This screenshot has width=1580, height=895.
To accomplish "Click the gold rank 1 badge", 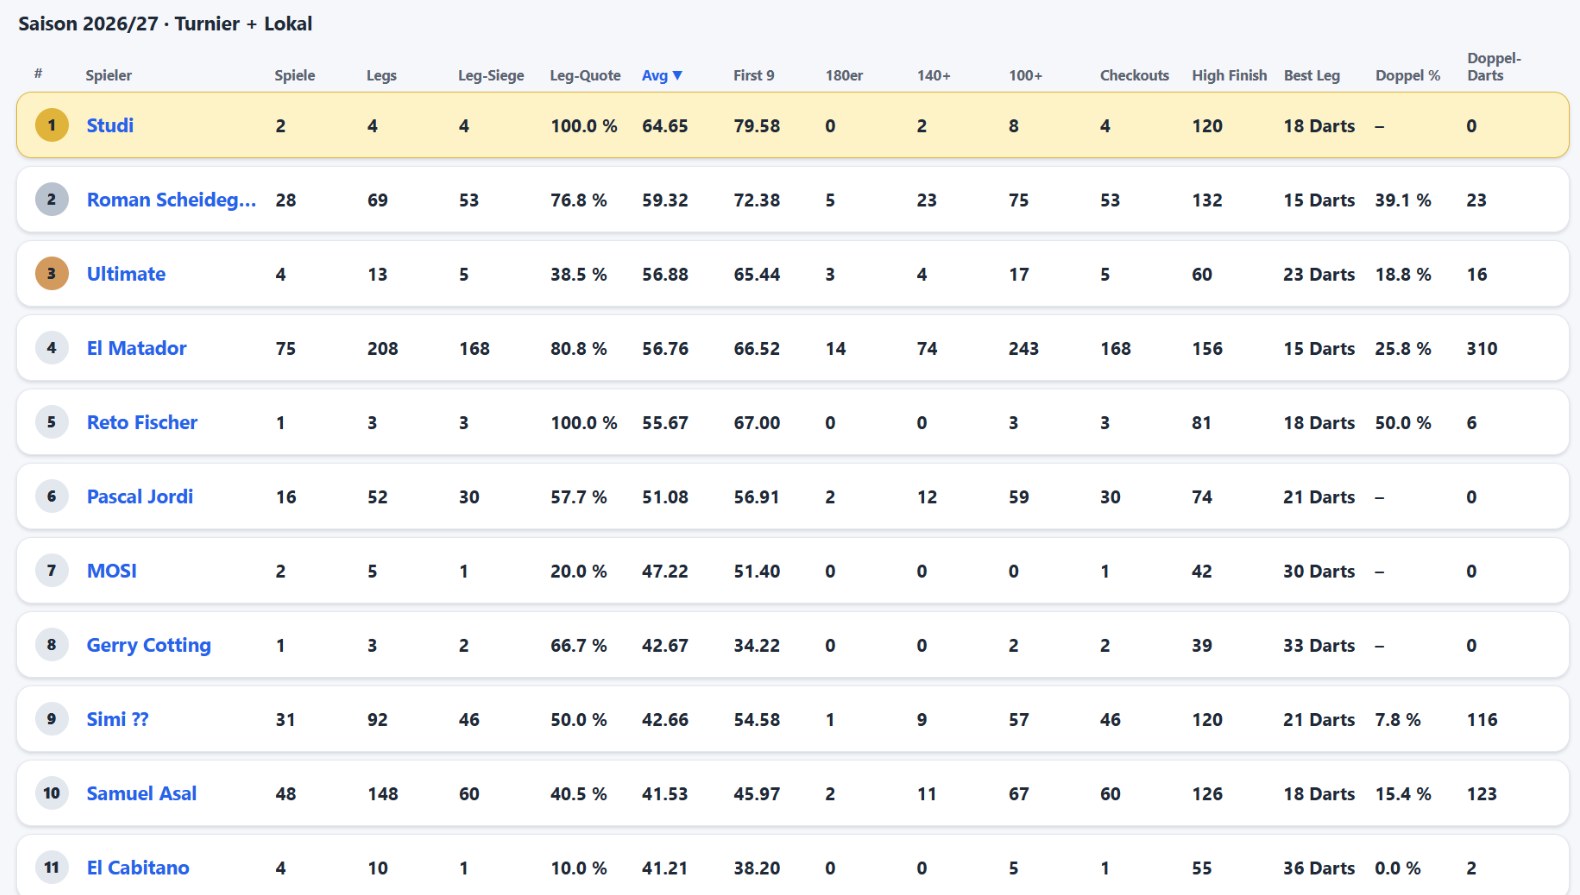I will [x=52, y=125].
